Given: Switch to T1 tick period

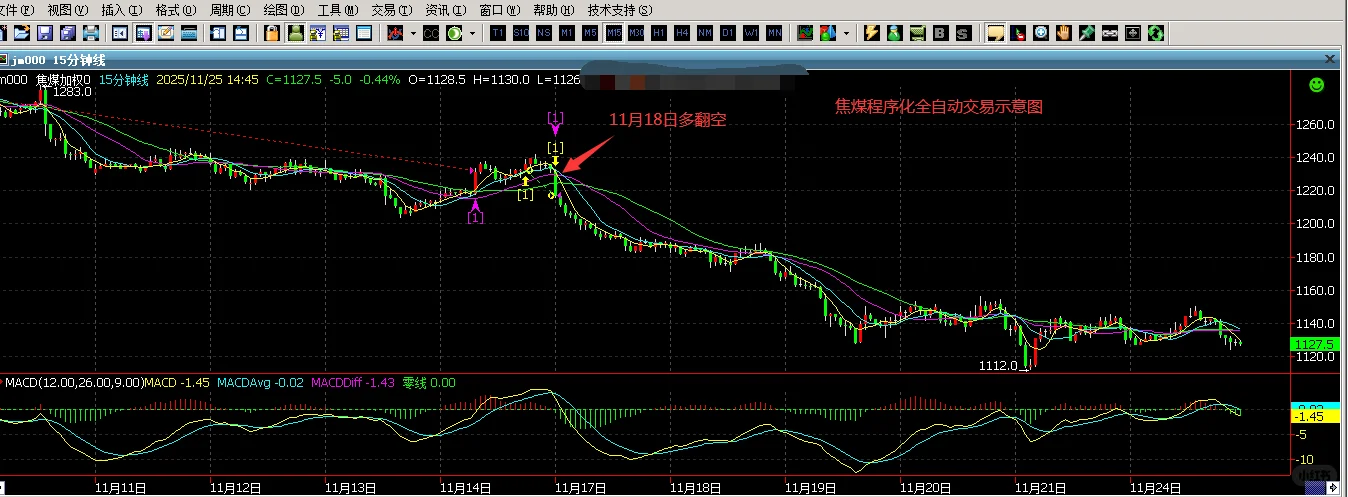Looking at the screenshot, I should click(x=497, y=33).
